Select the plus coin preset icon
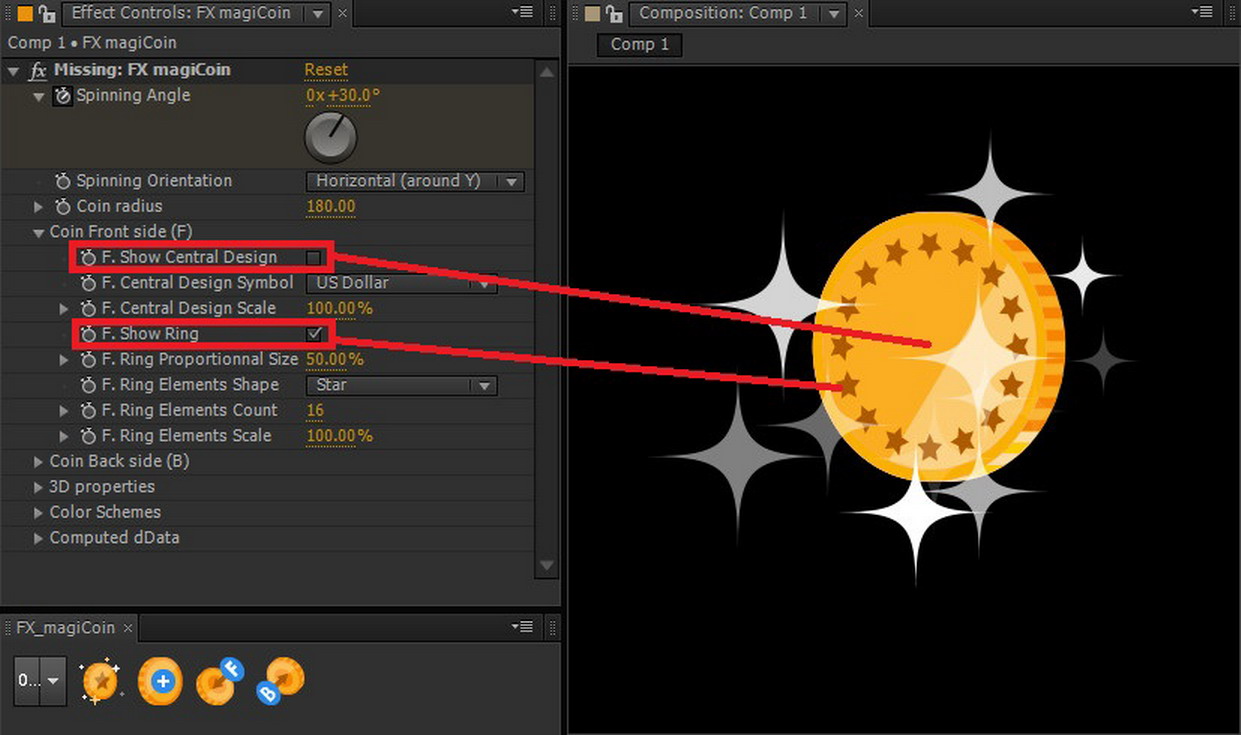The width and height of the screenshot is (1241, 735). [x=160, y=681]
